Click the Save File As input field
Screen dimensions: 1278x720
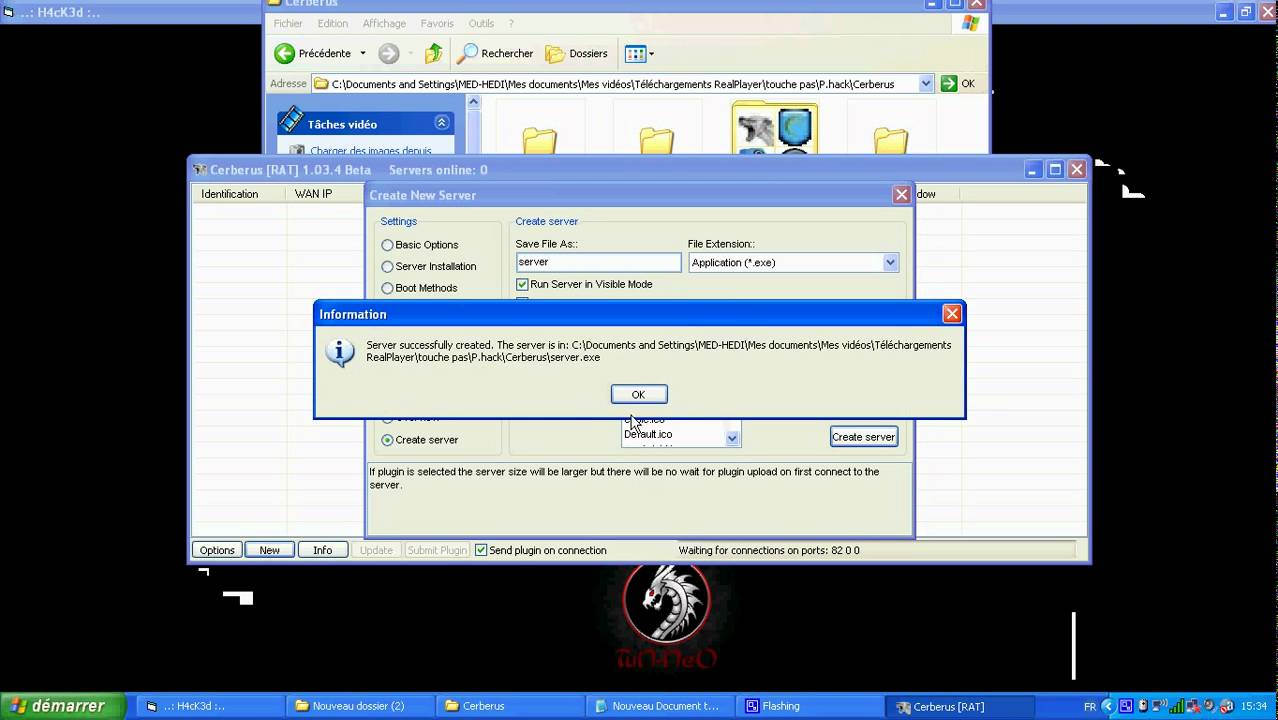pyautogui.click(x=598, y=262)
